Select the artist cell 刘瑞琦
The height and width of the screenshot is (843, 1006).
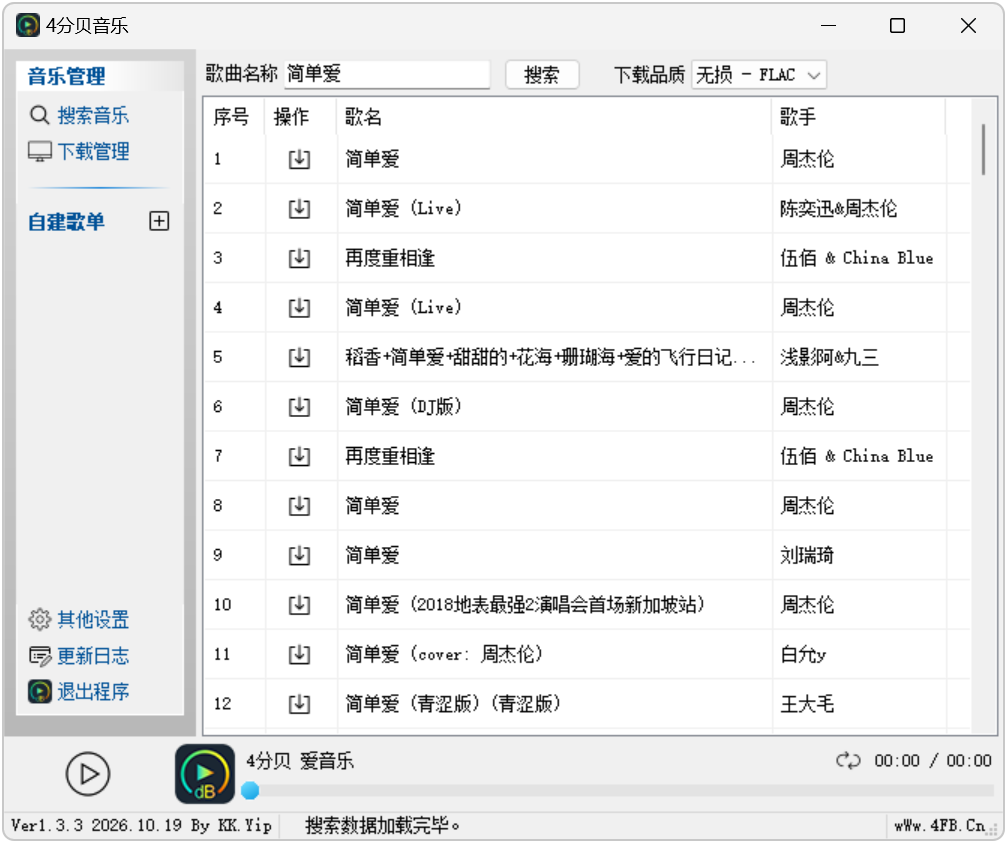[x=807, y=556]
